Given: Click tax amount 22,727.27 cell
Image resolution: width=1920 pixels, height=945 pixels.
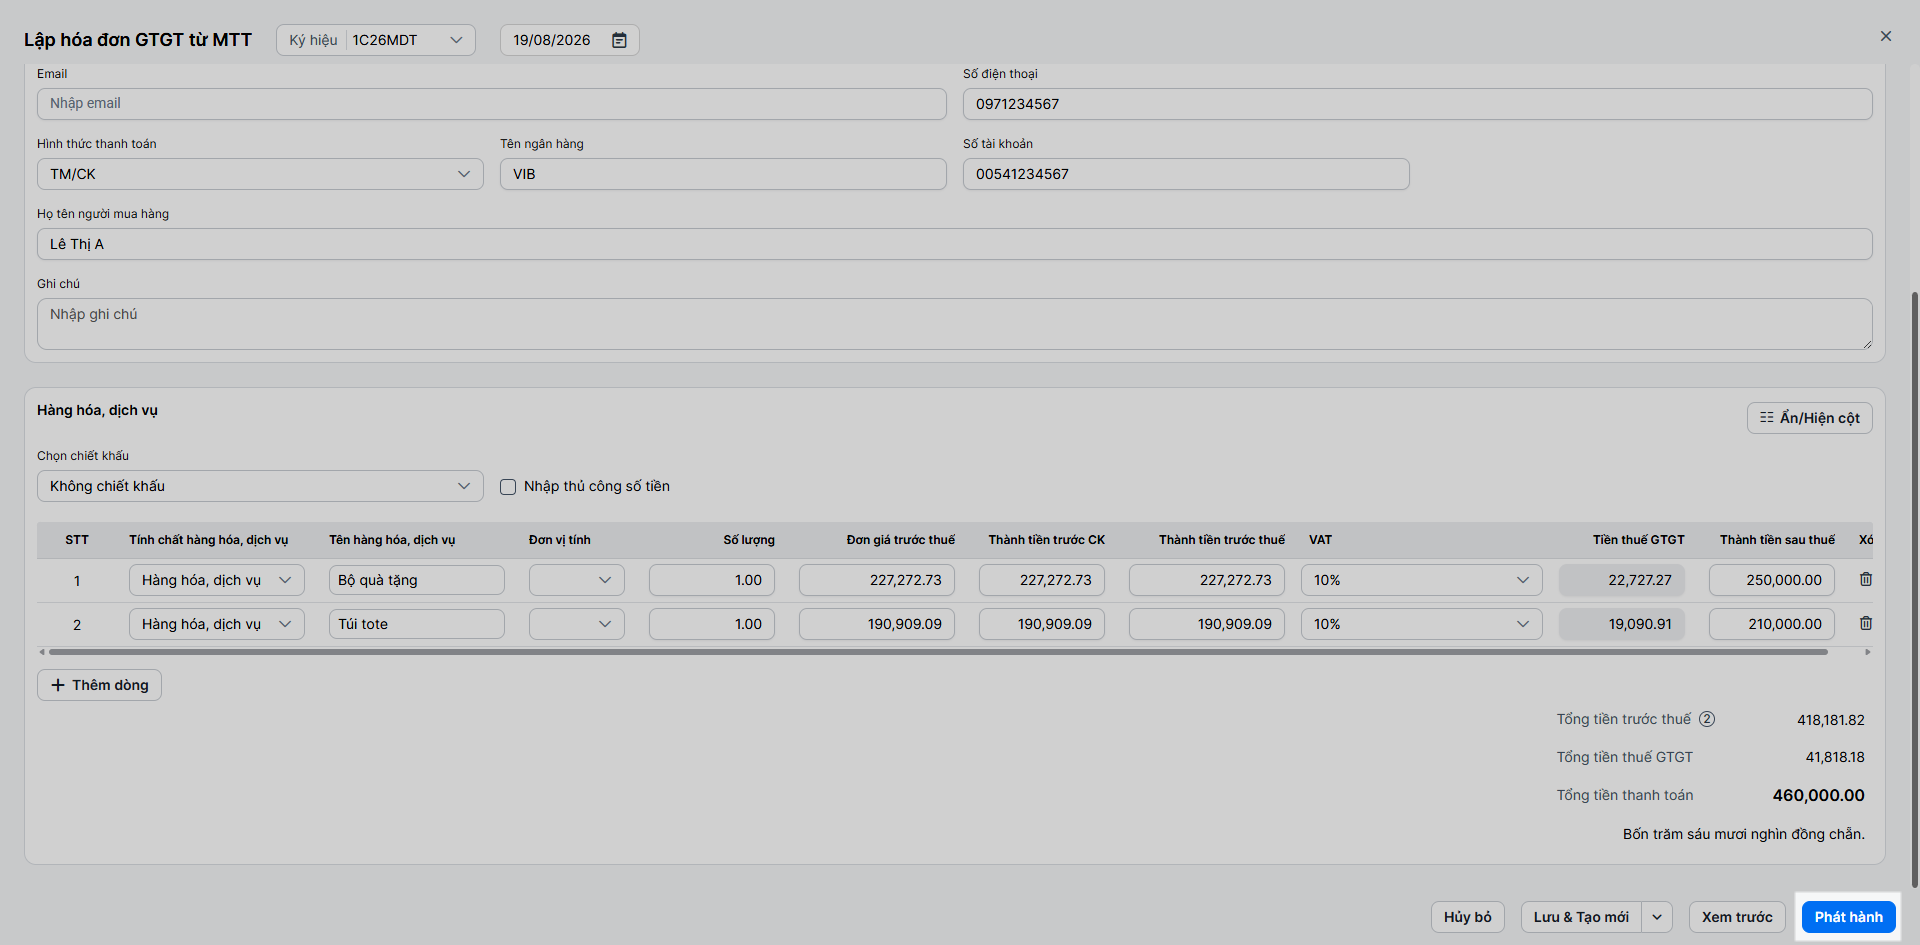Looking at the screenshot, I should (x=1622, y=580).
